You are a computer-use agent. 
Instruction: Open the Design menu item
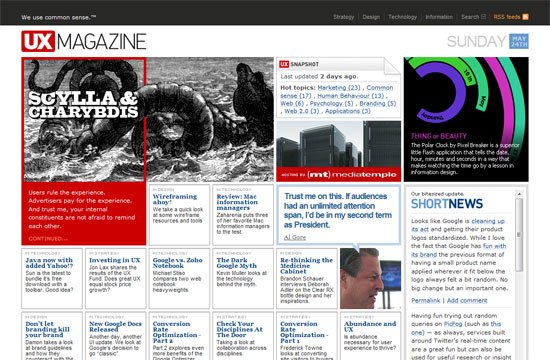pyautogui.click(x=371, y=17)
